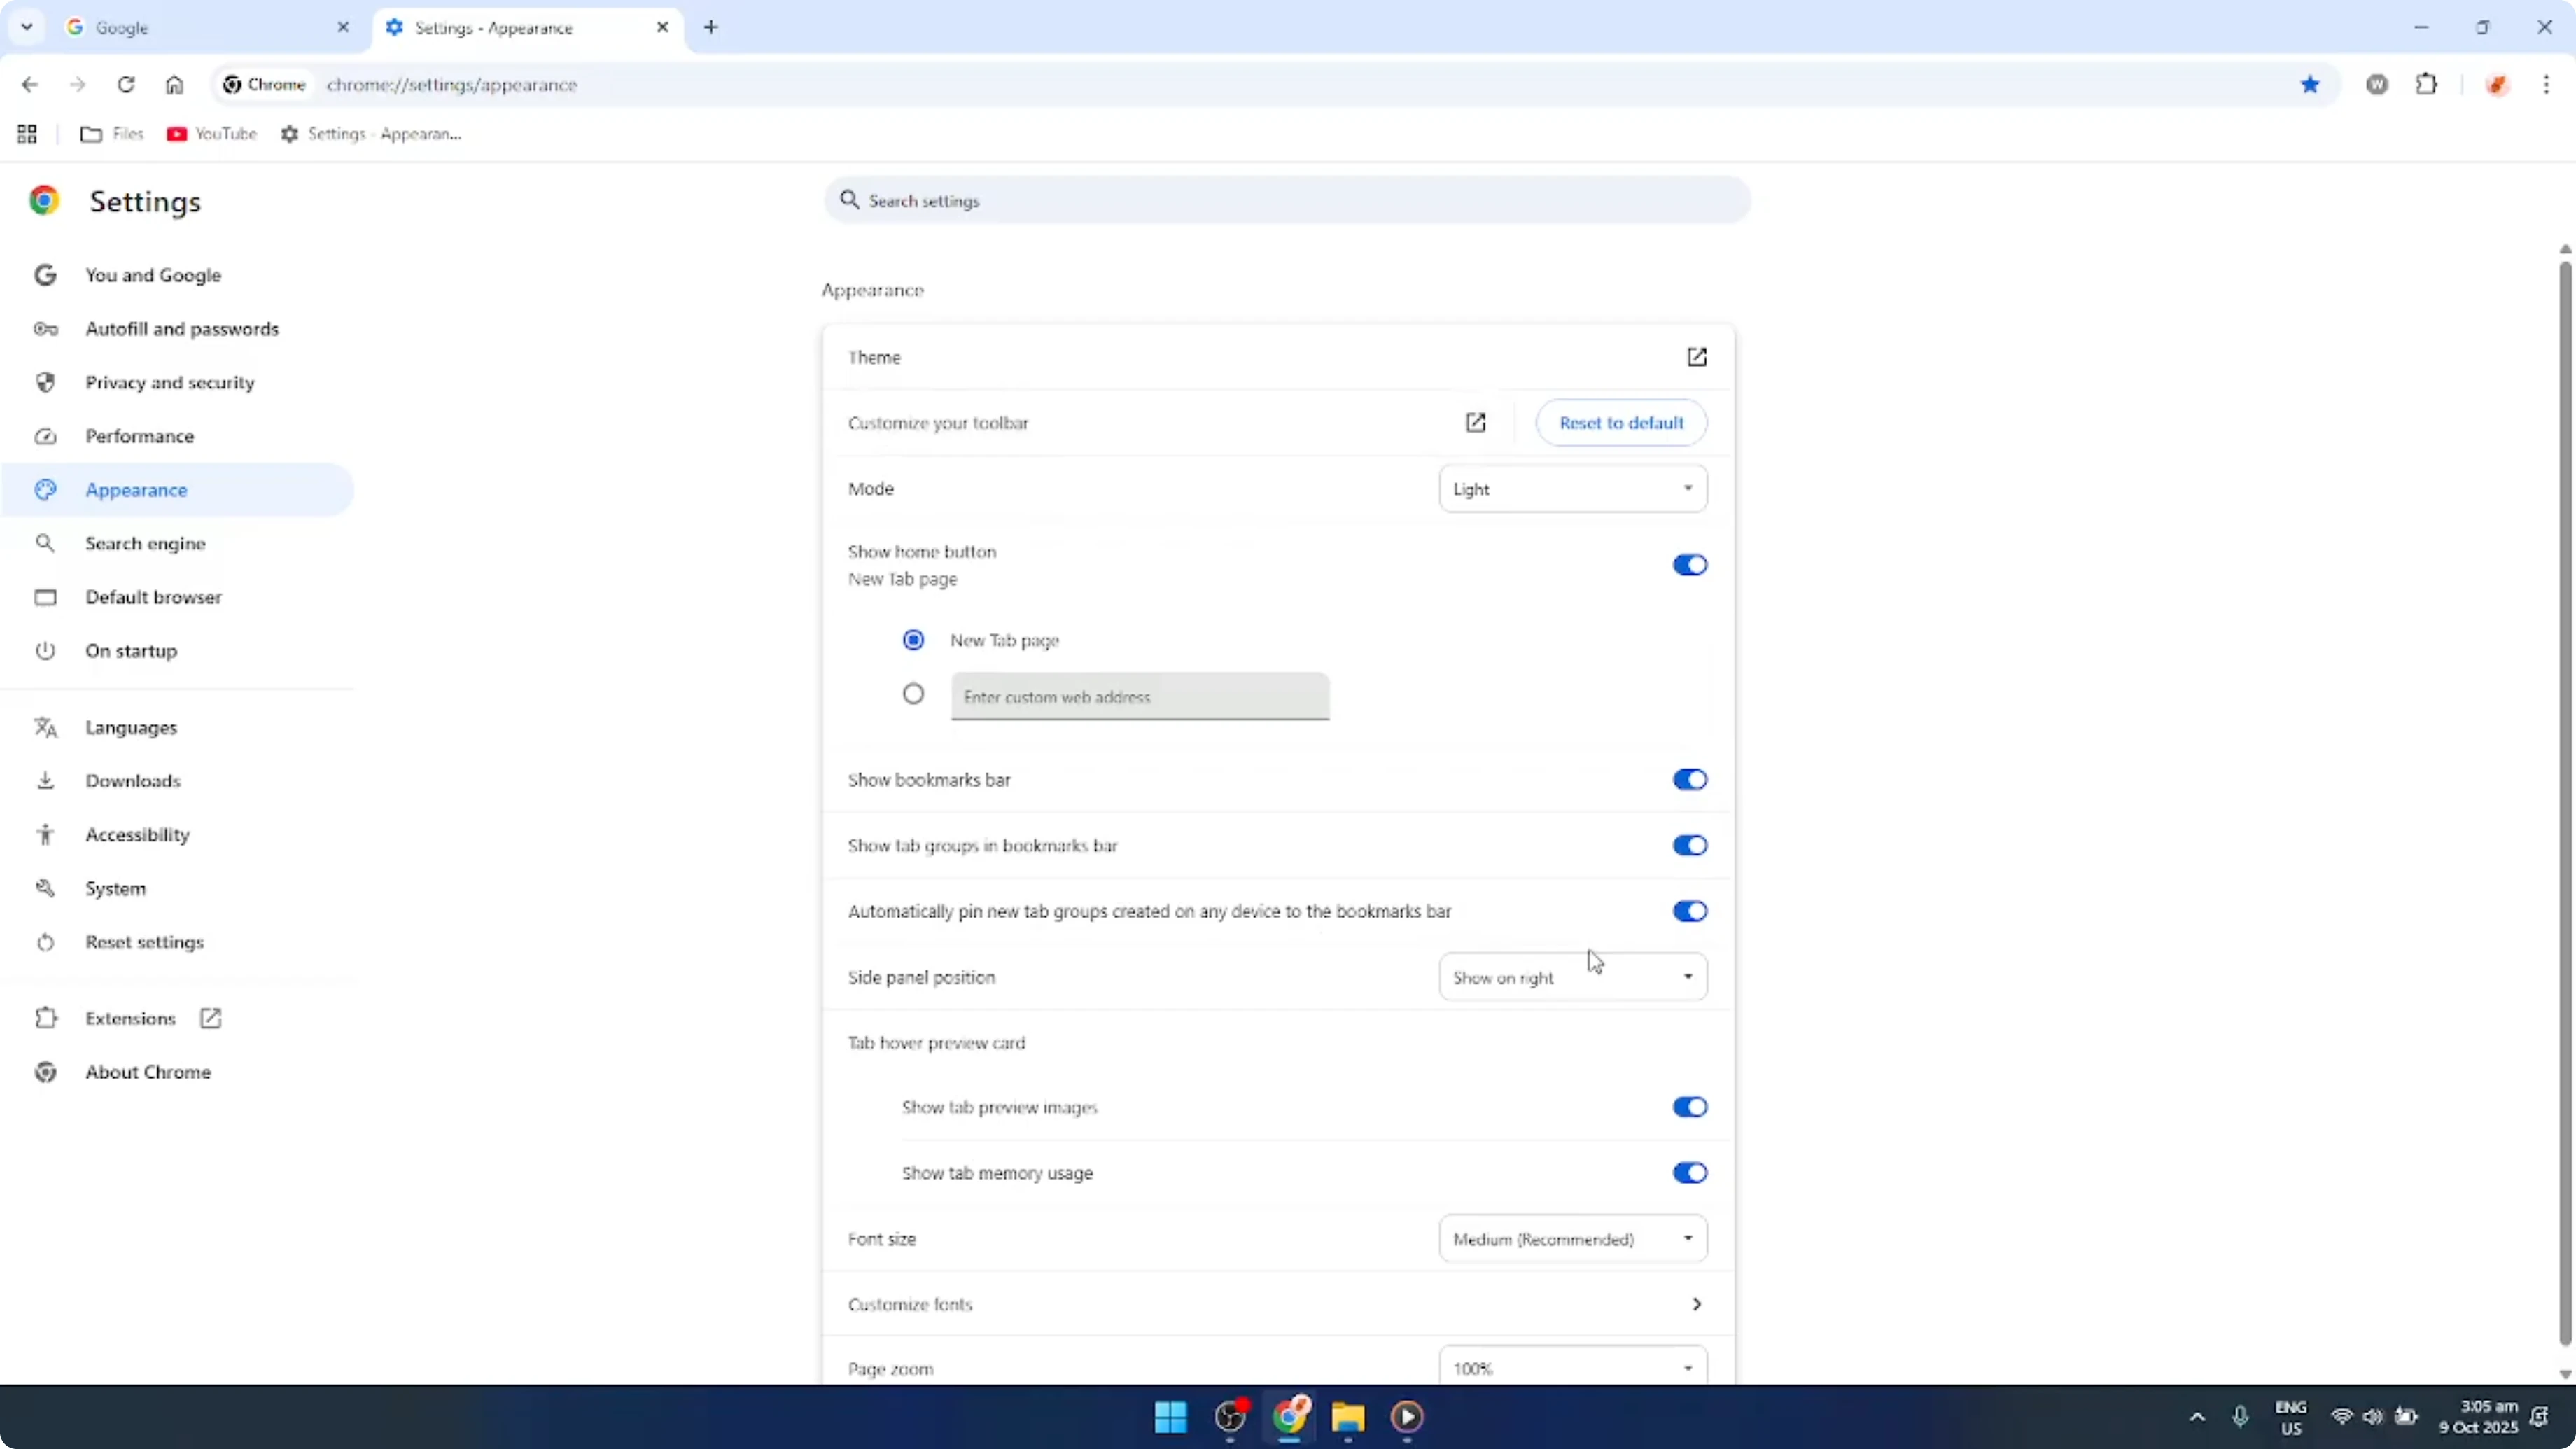
Task: Open the Files bookmark folder
Action: click(x=112, y=134)
